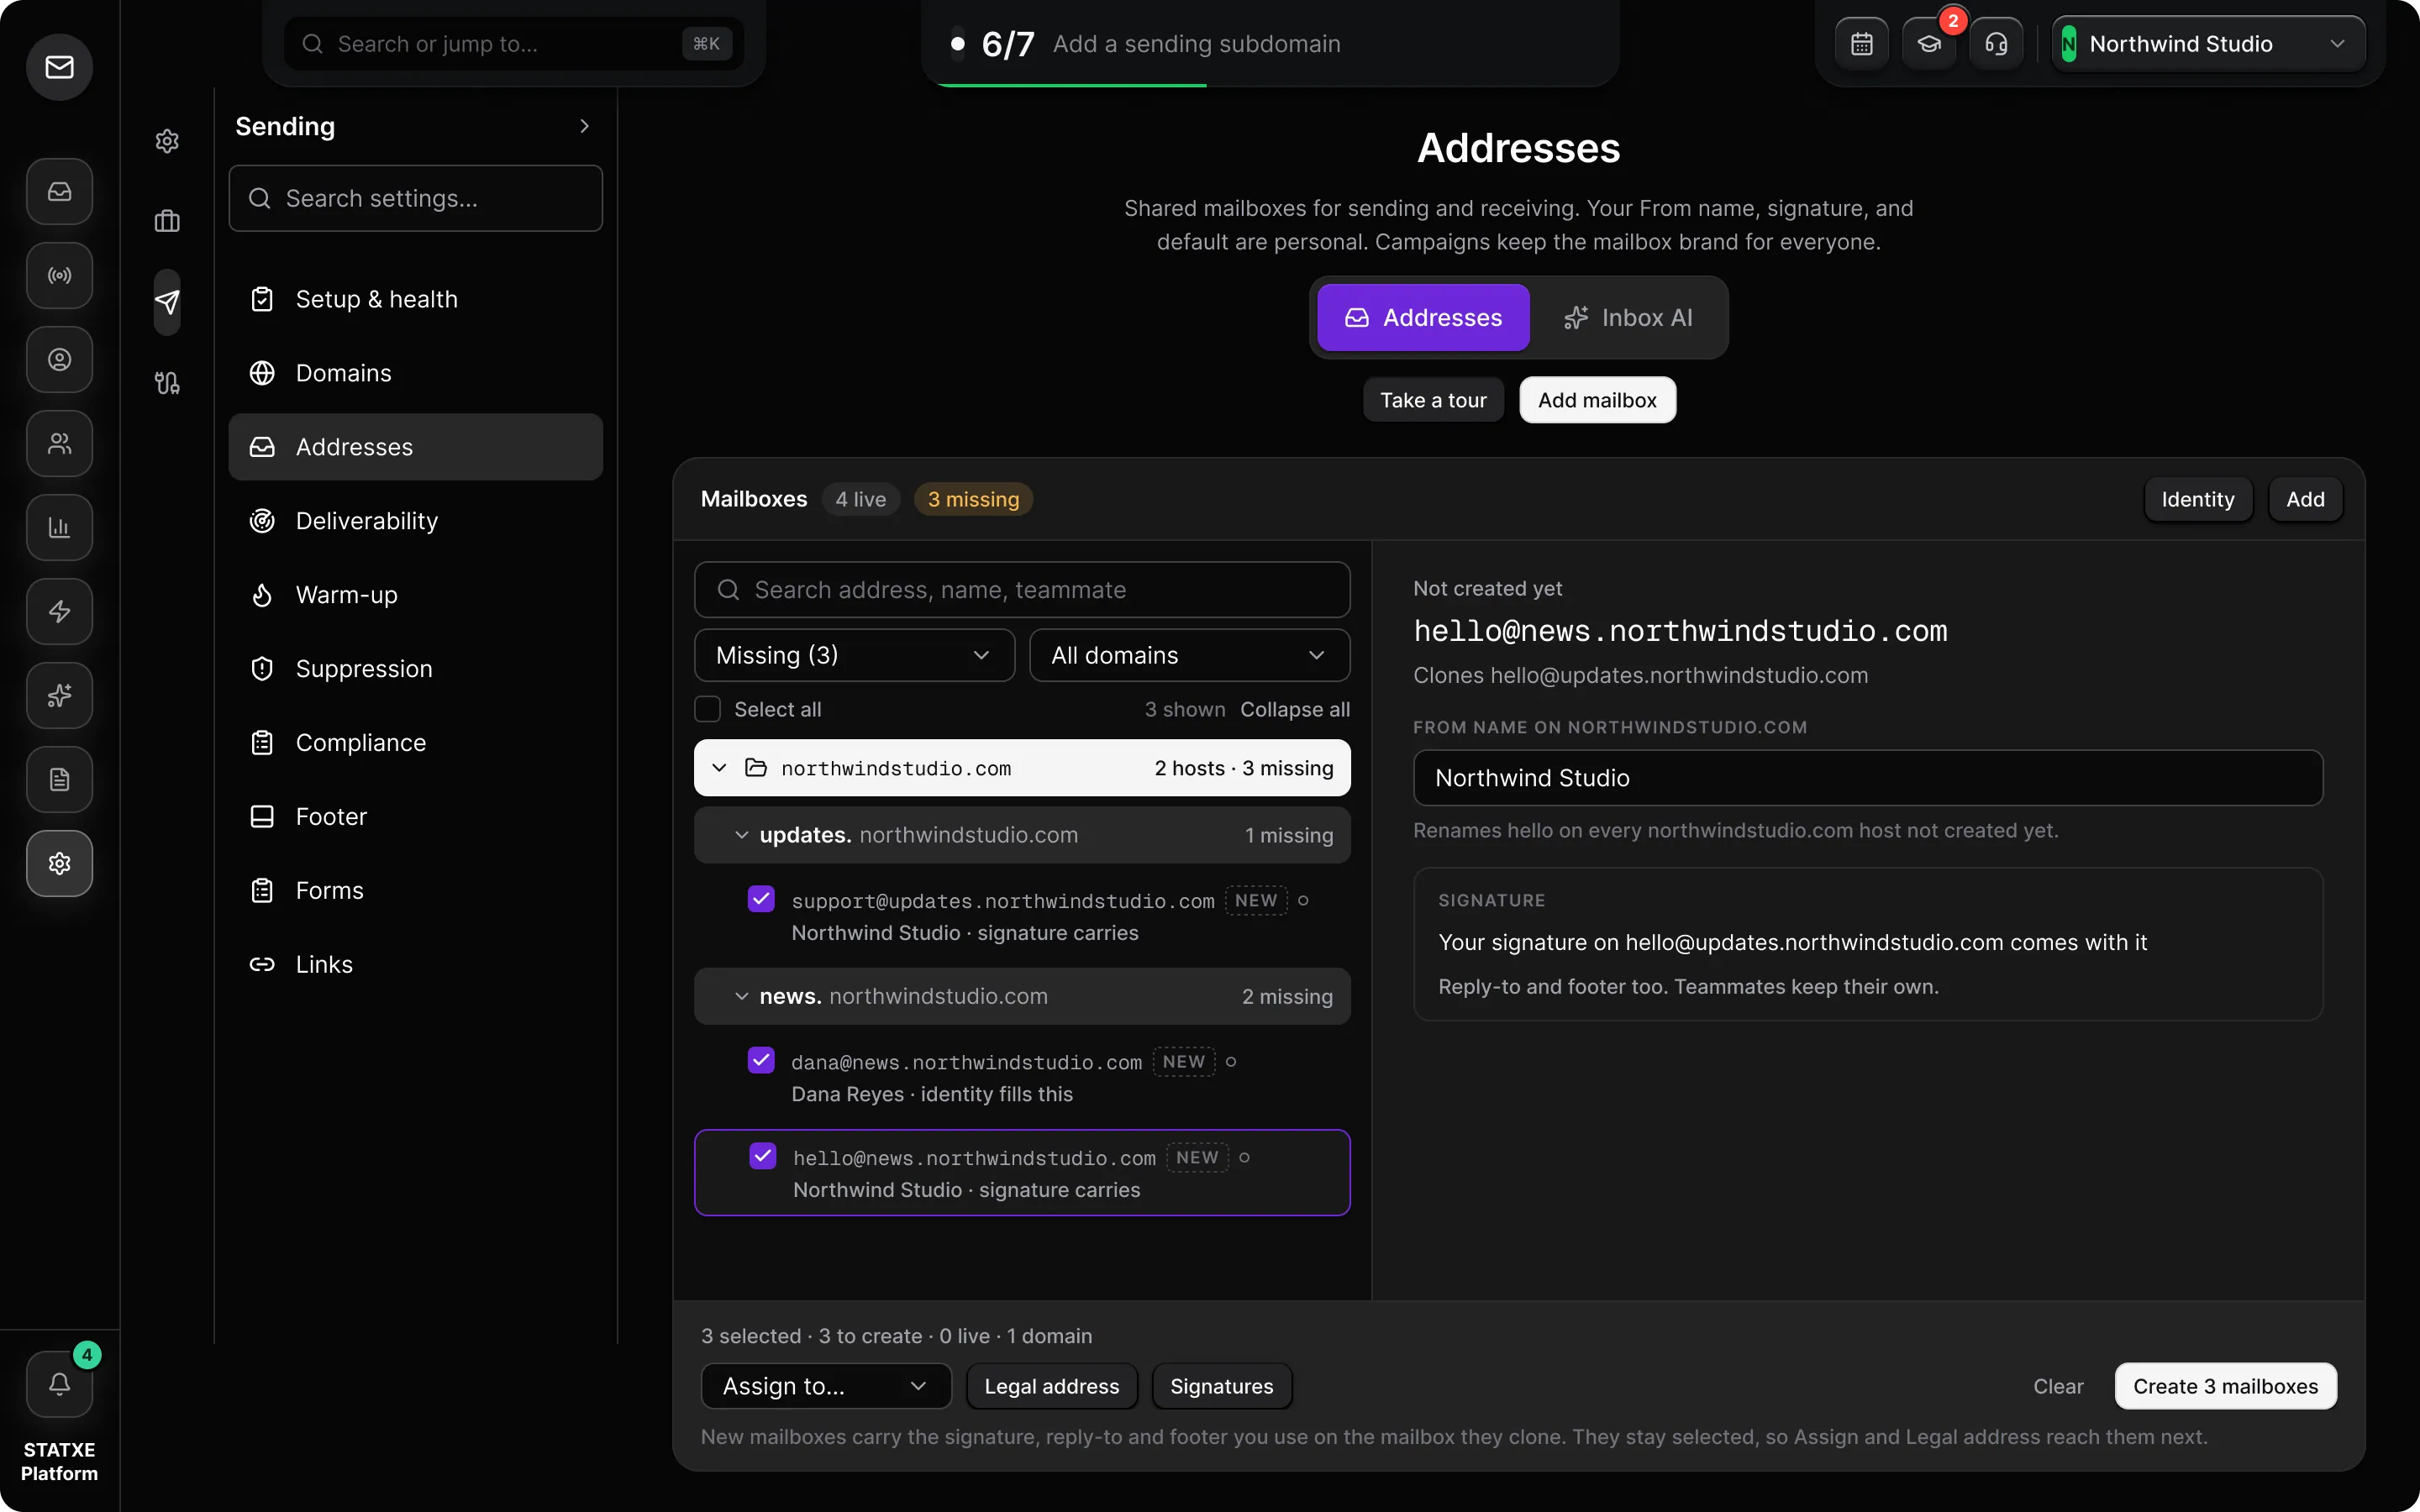Open the analytics bar chart icon in the left rail
Screen dimensions: 2420x1512
click(59, 527)
